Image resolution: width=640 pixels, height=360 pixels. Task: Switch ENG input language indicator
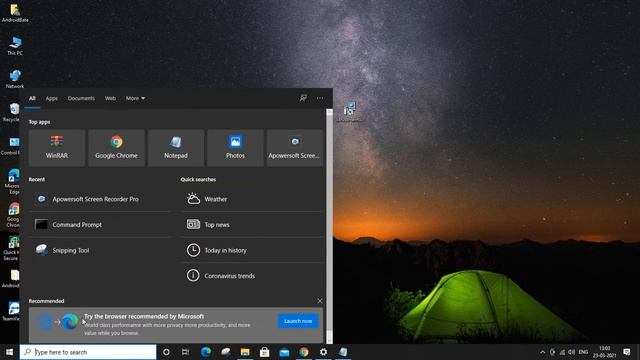583,352
